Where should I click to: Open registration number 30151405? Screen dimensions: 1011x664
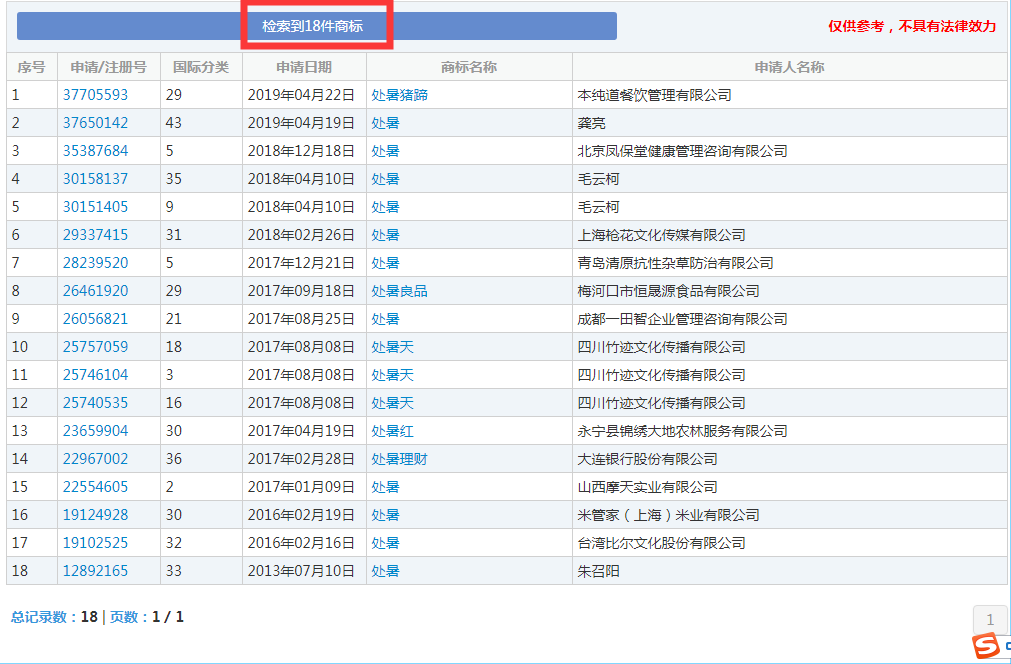click(95, 207)
